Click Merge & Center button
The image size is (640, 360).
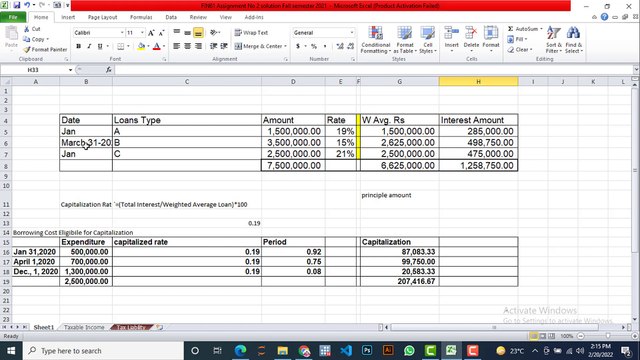tap(259, 46)
